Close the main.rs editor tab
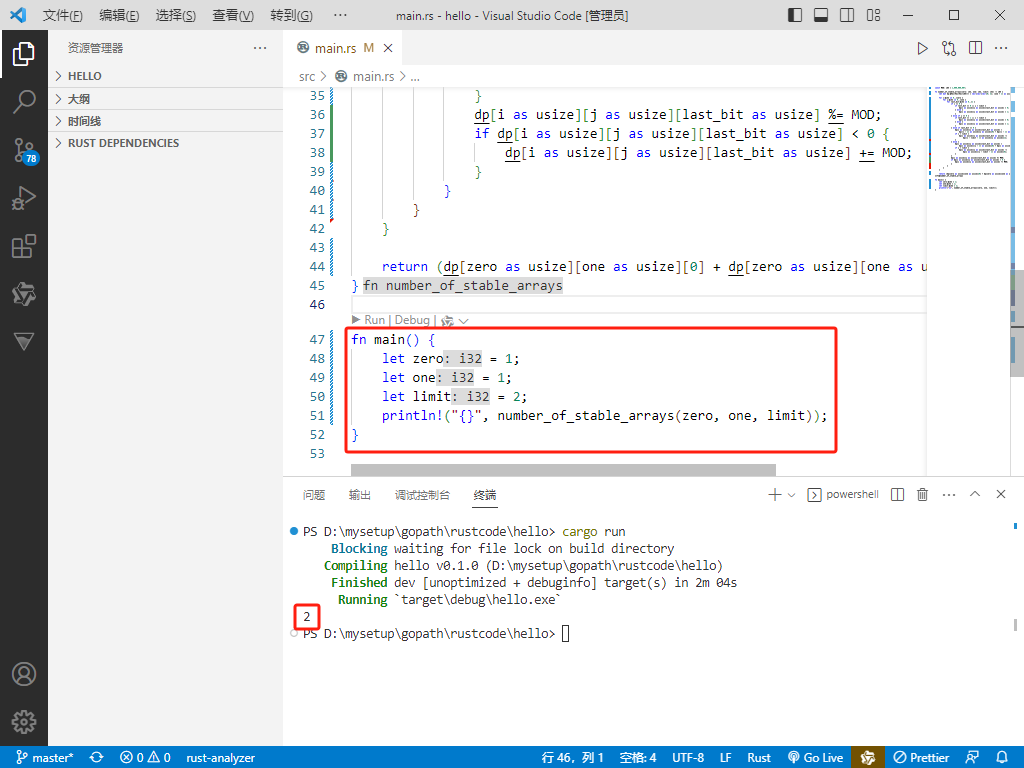The width and height of the screenshot is (1024, 768). coord(388,48)
